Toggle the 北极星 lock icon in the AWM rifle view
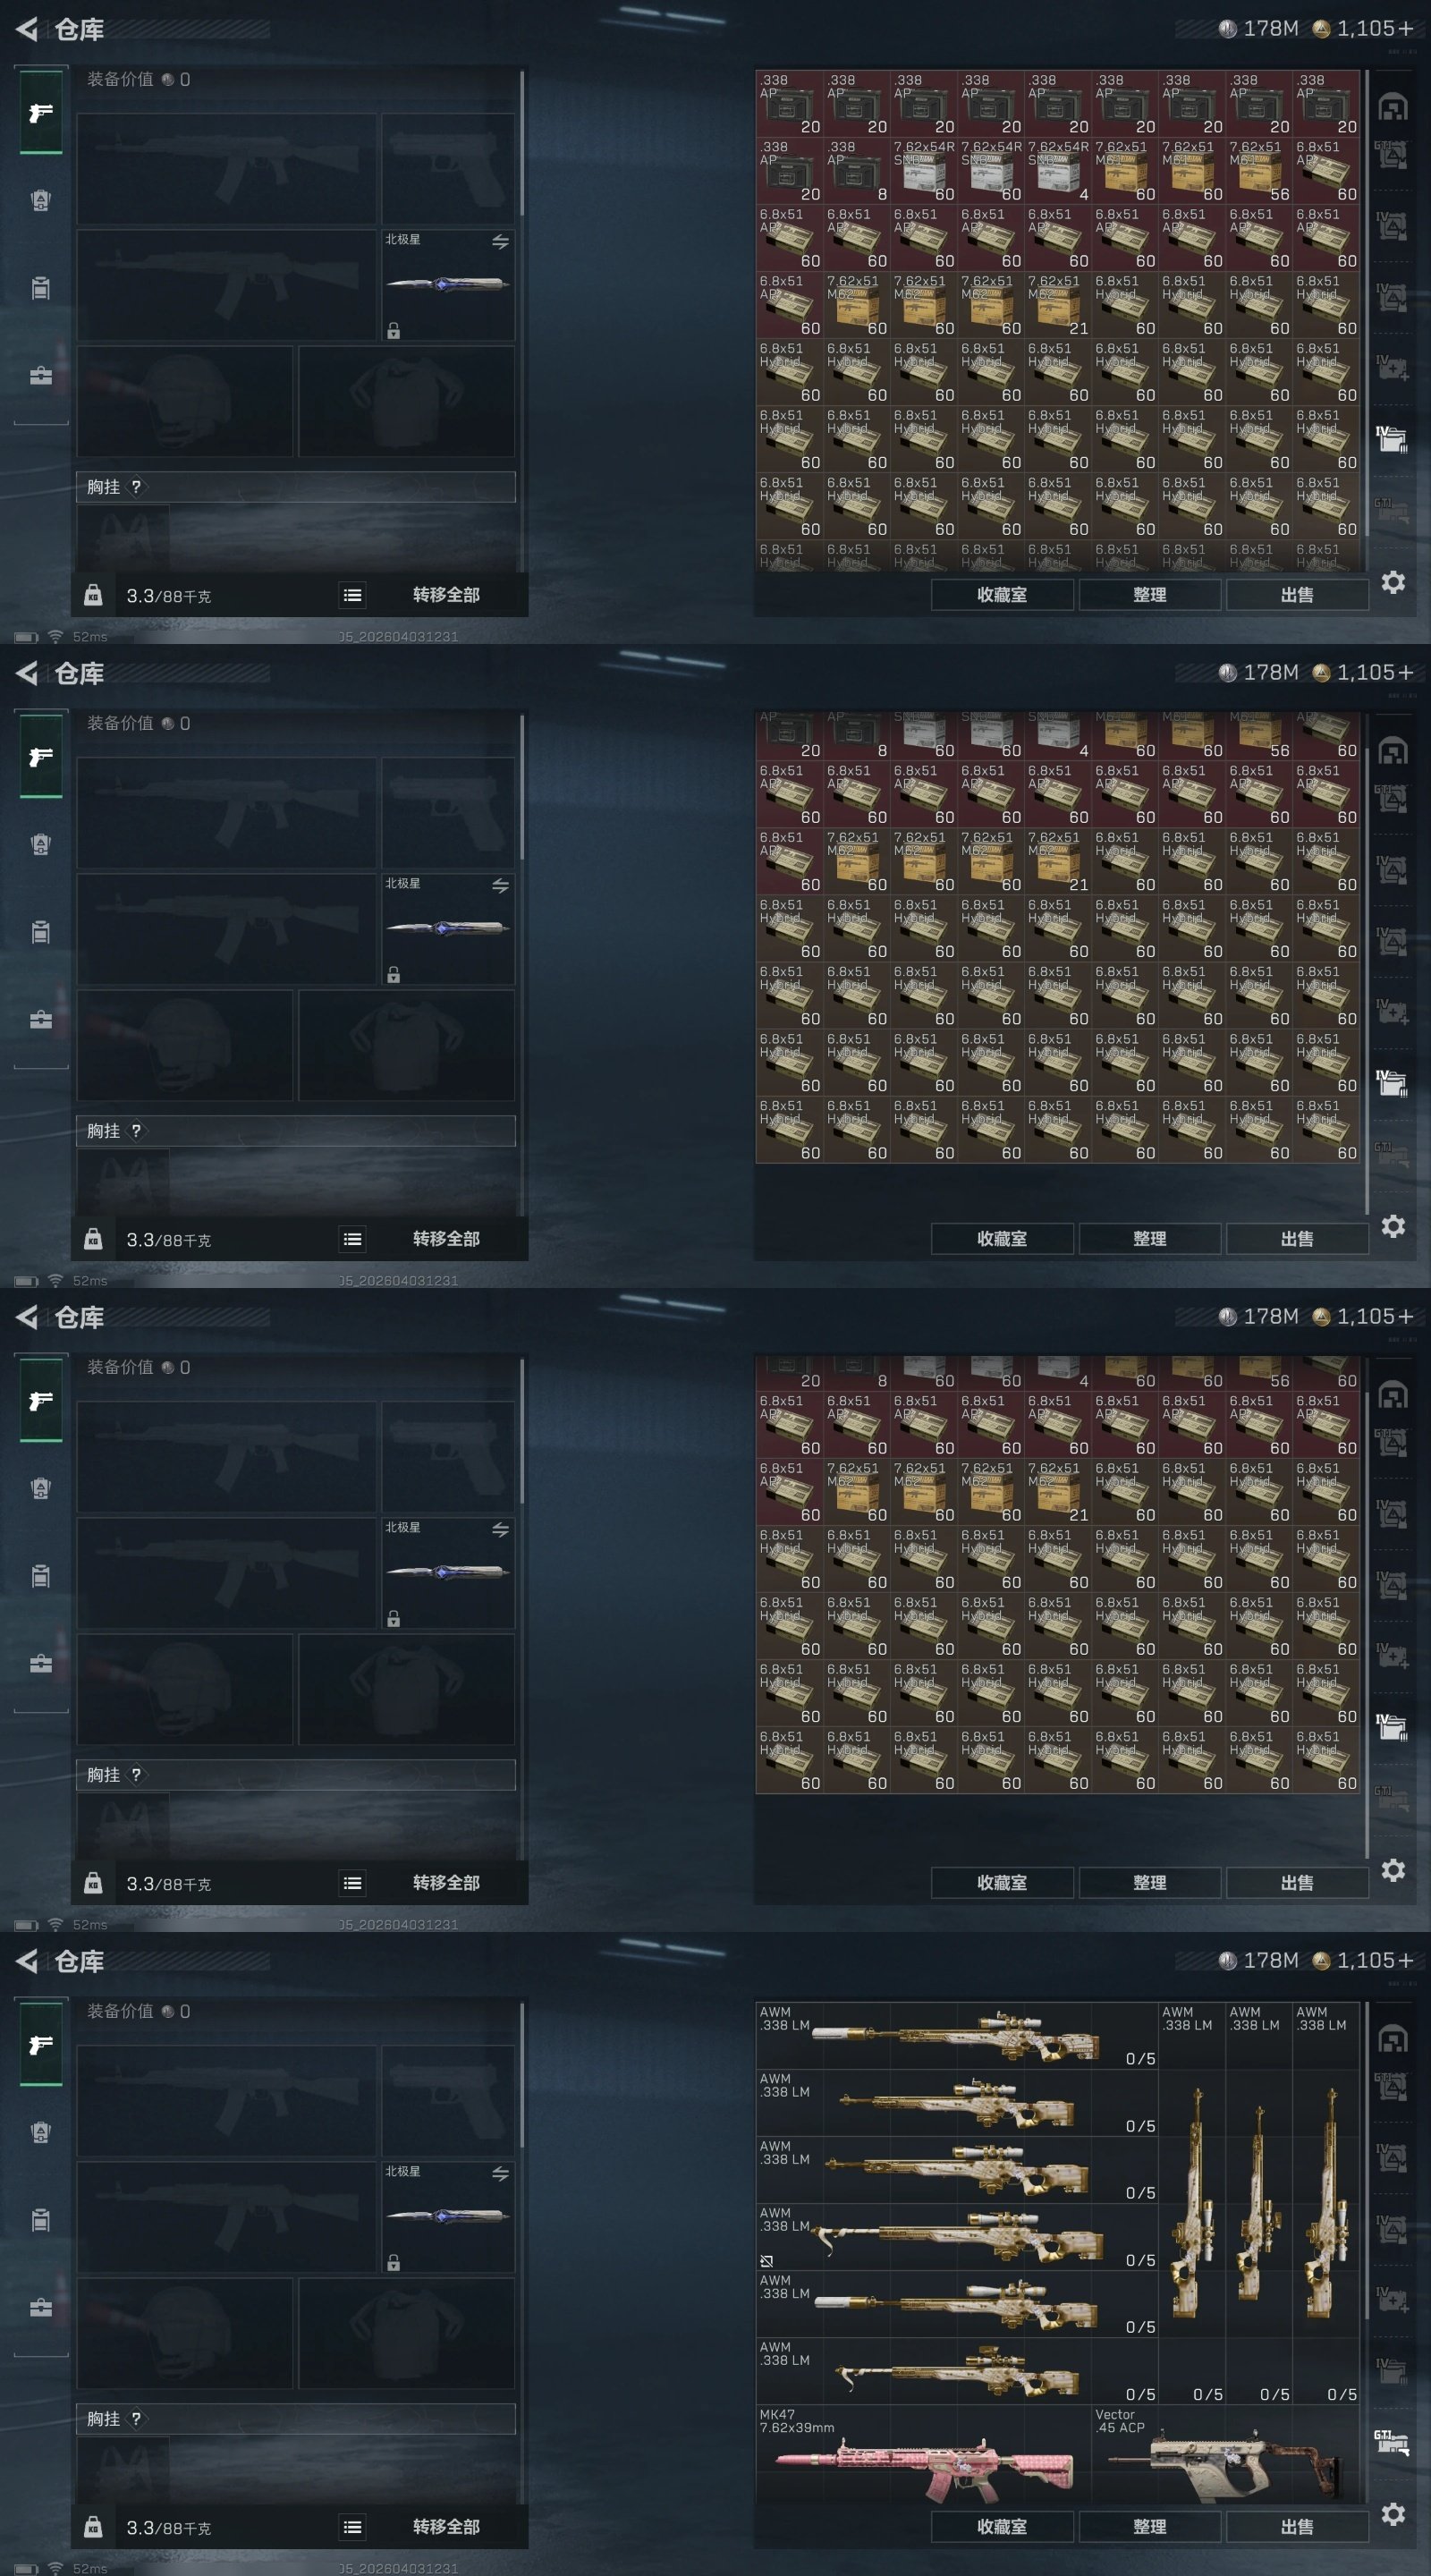1431x2576 pixels. pyautogui.click(x=394, y=2263)
